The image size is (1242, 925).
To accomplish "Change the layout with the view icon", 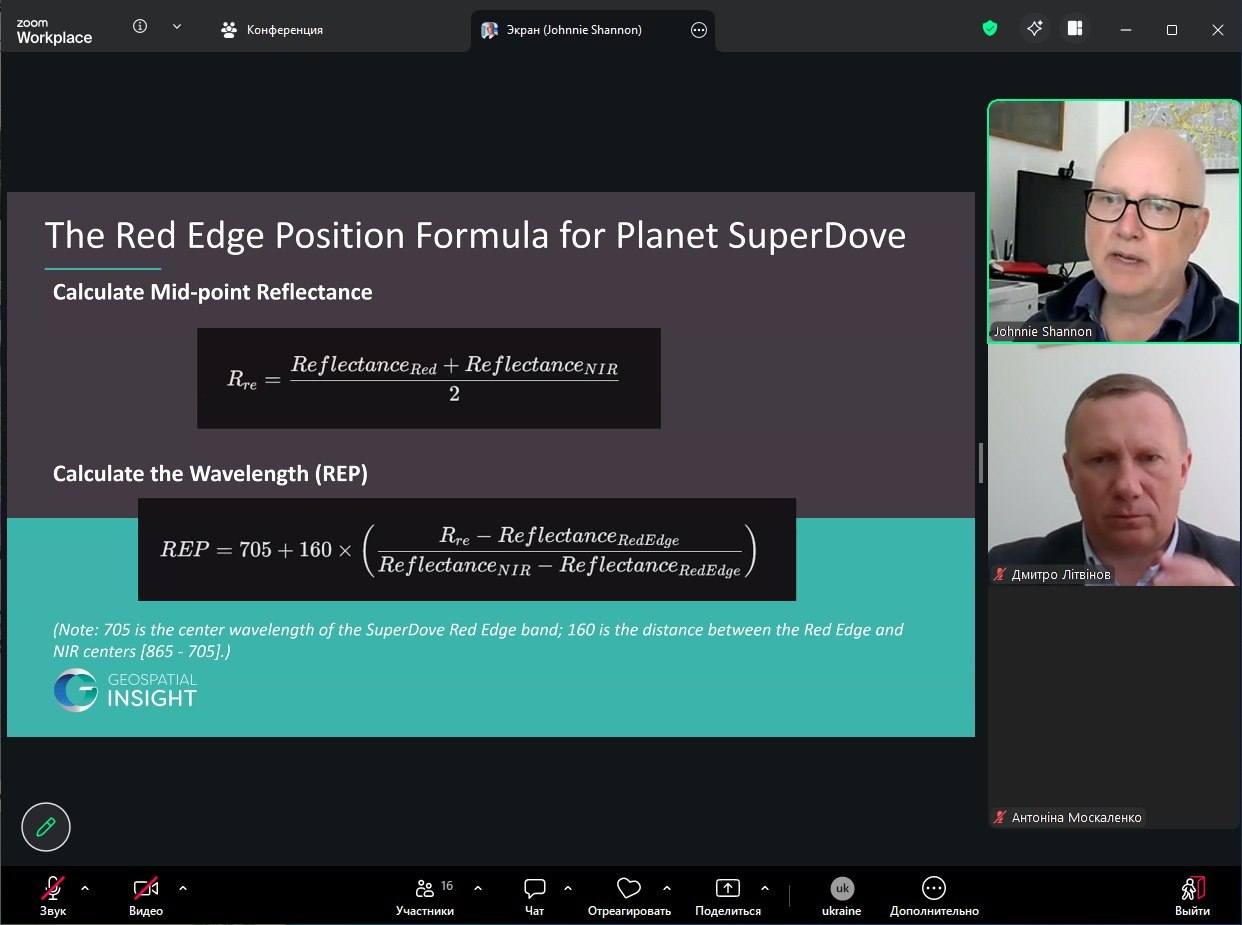I will (1076, 29).
